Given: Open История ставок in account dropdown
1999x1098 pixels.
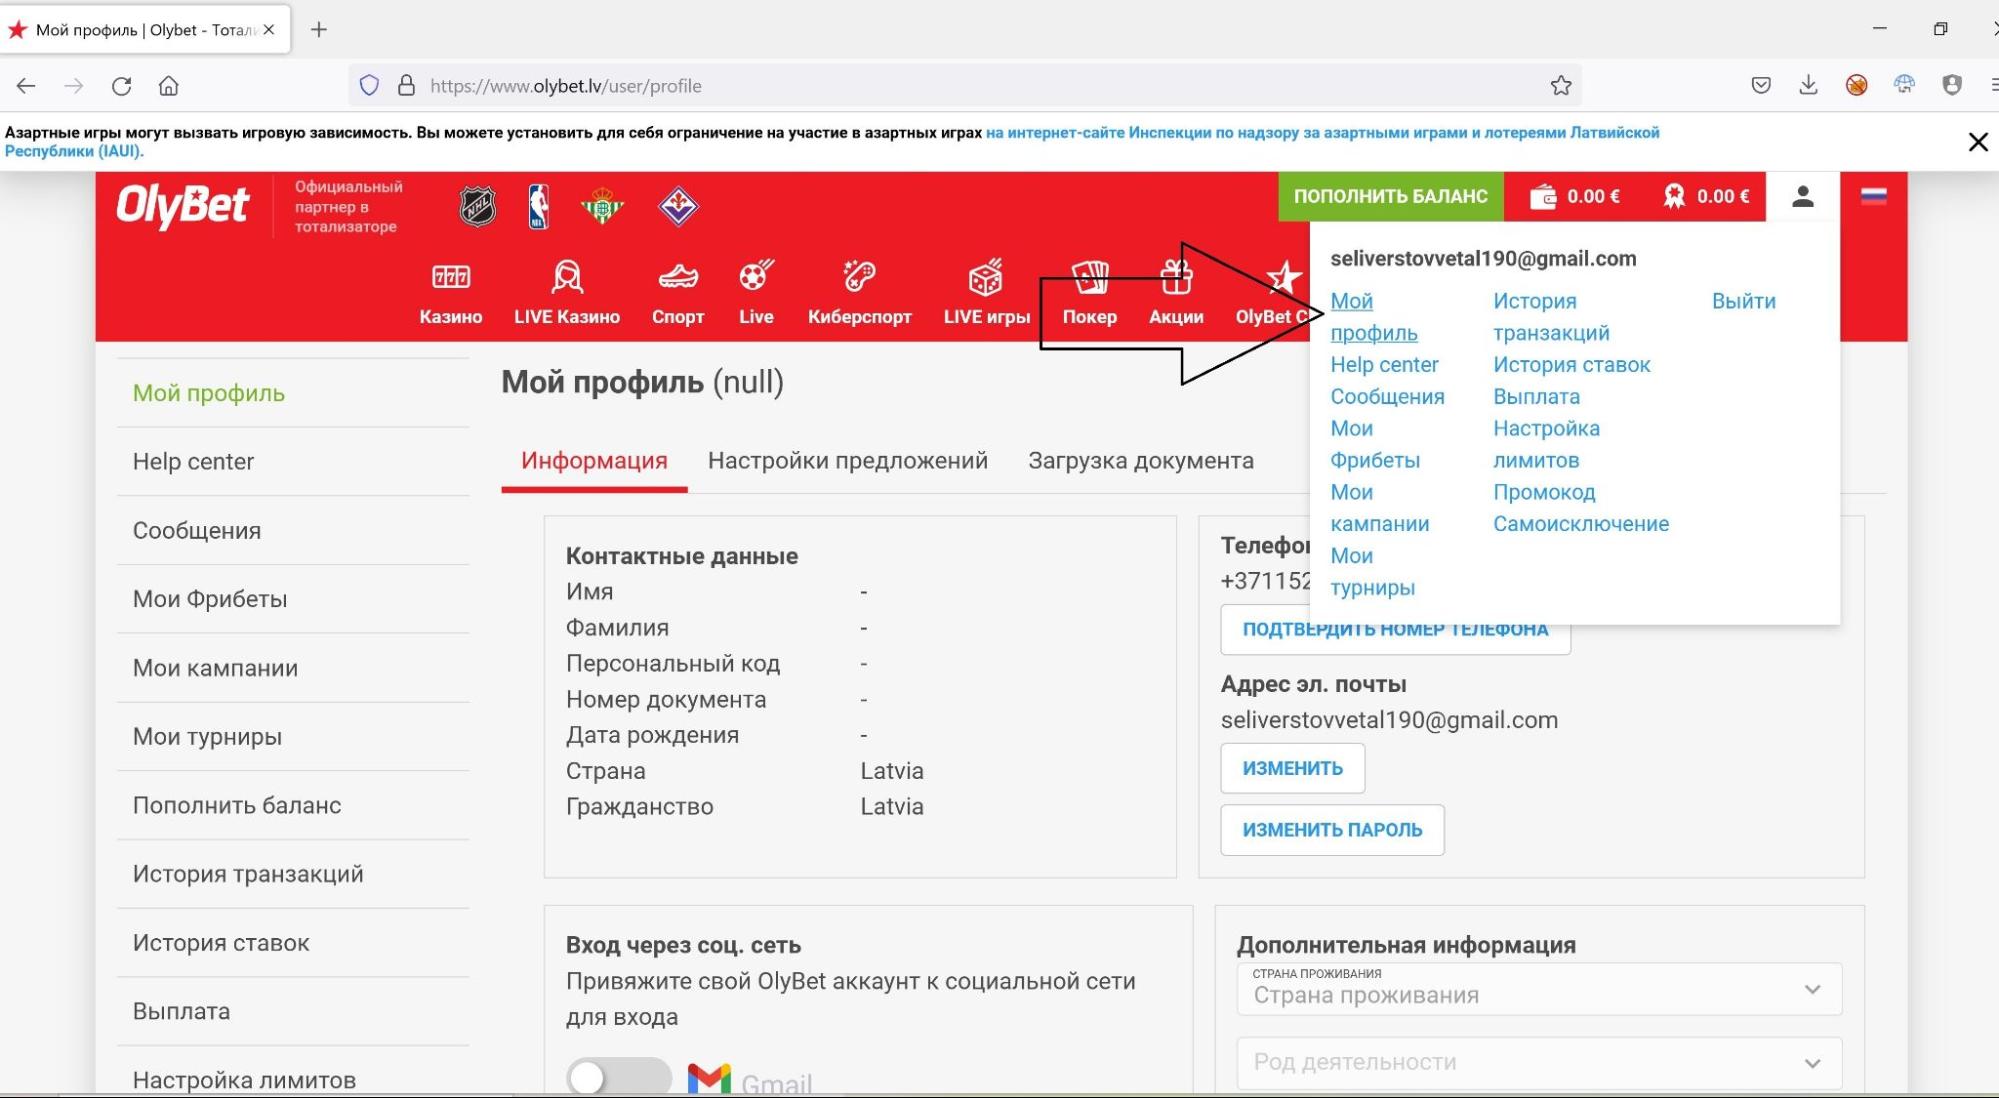Looking at the screenshot, I should click(1571, 365).
